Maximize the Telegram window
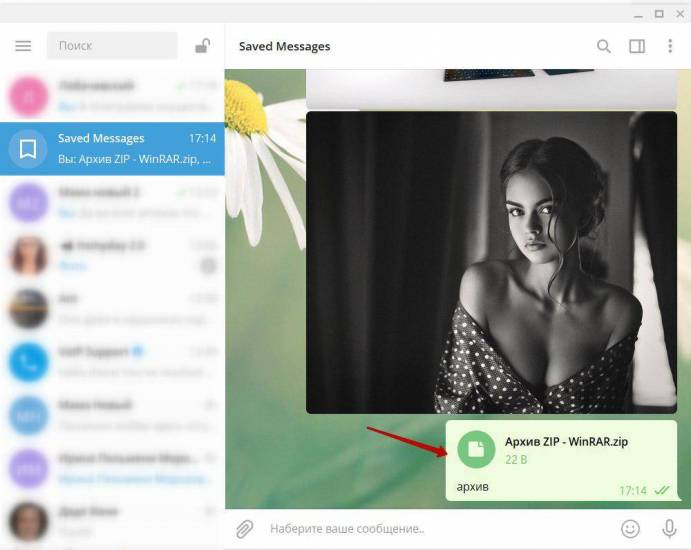Image resolution: width=691 pixels, height=550 pixels. coord(659,13)
